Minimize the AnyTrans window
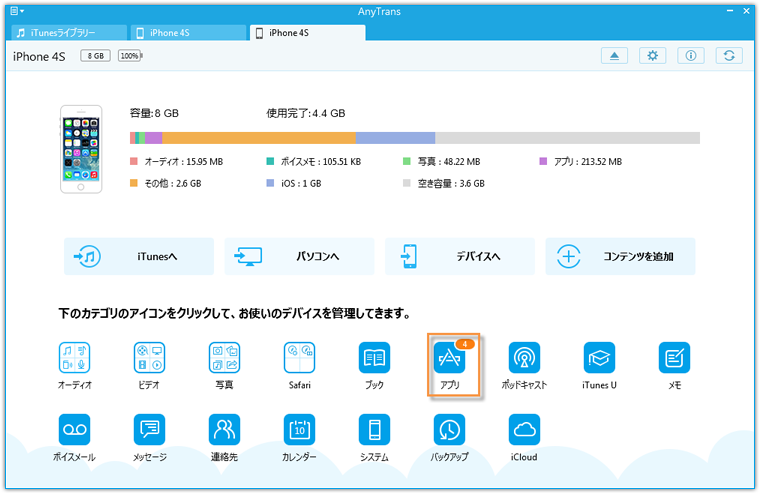This screenshot has height=494, width=760. tap(730, 11)
